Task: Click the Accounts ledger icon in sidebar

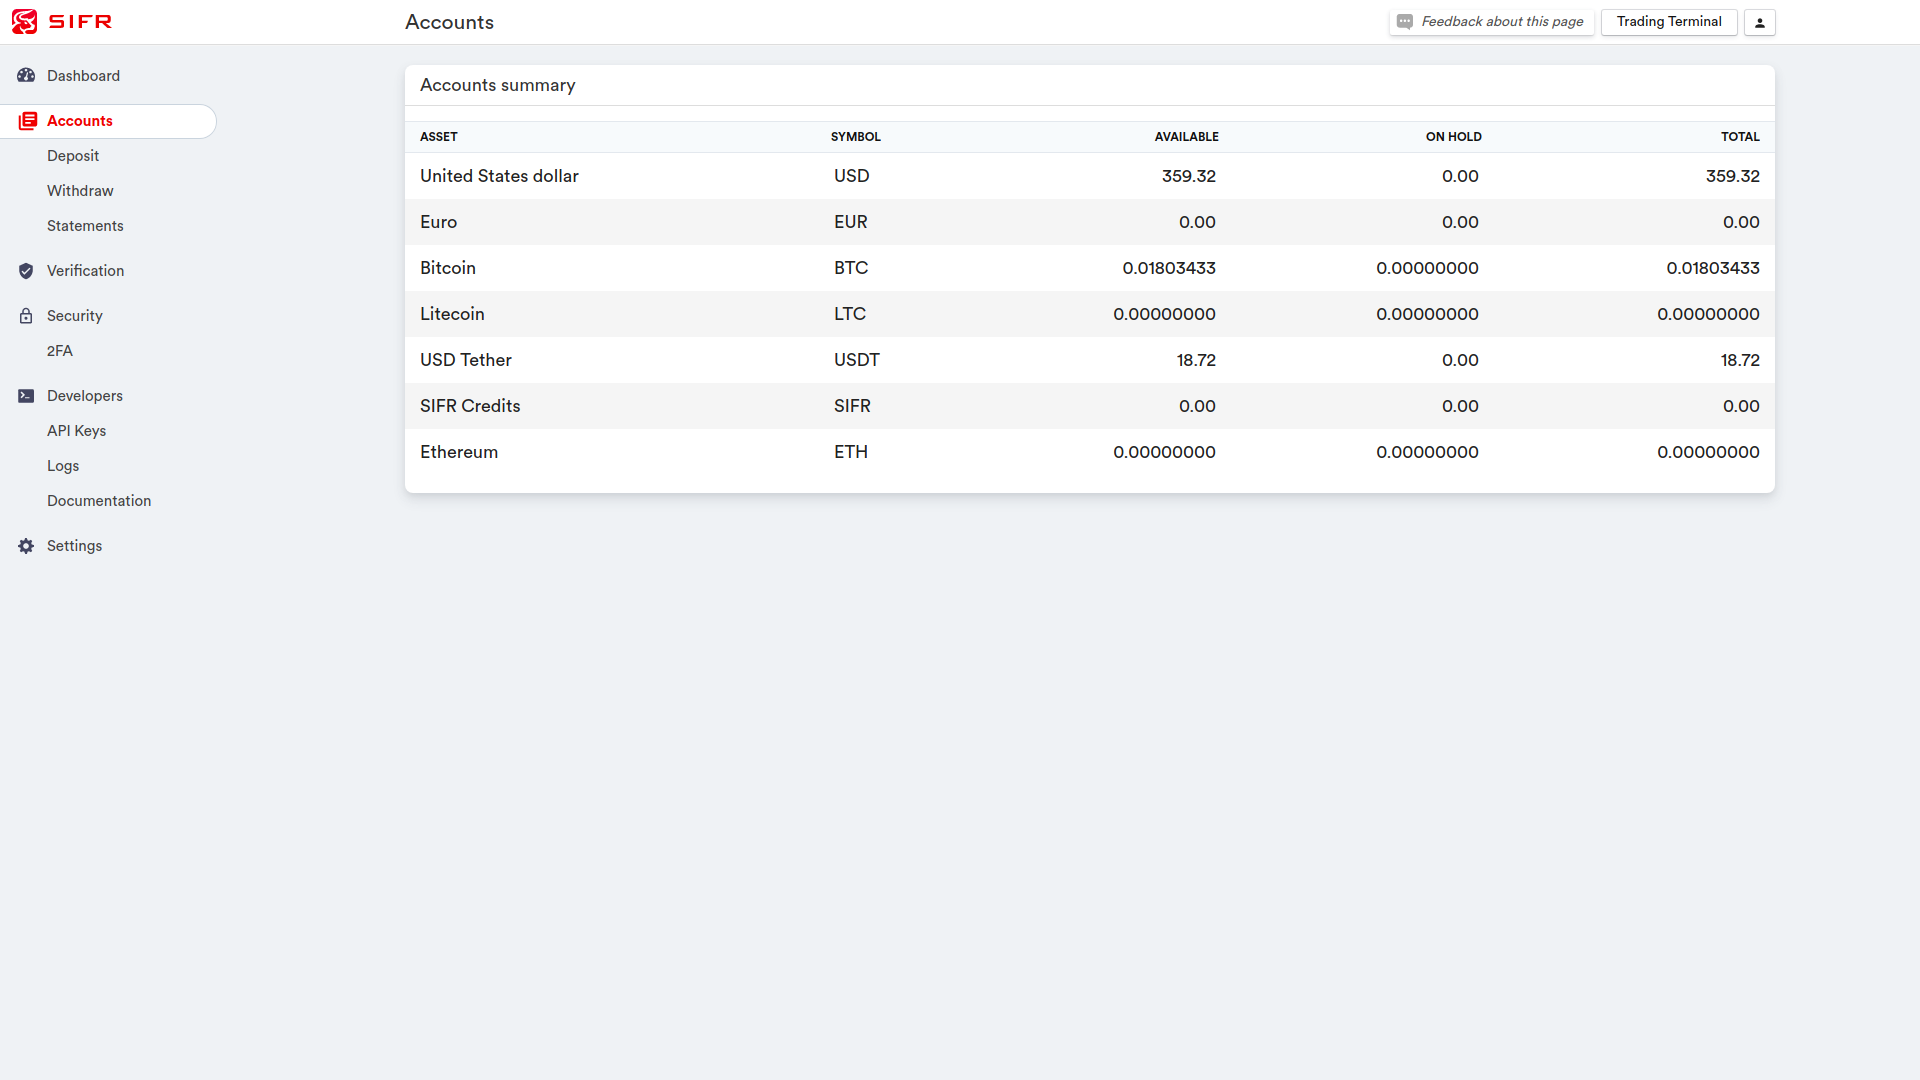Action: click(28, 121)
